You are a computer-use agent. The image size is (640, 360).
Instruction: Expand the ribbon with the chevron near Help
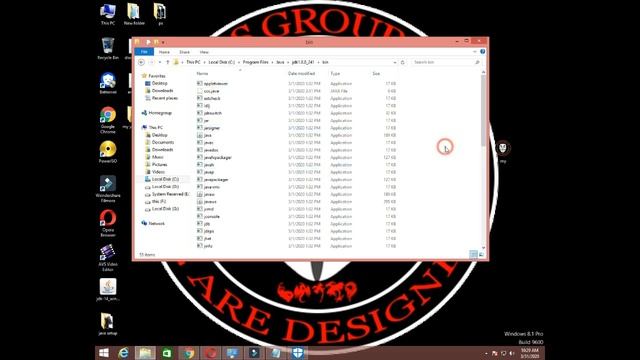coord(475,52)
